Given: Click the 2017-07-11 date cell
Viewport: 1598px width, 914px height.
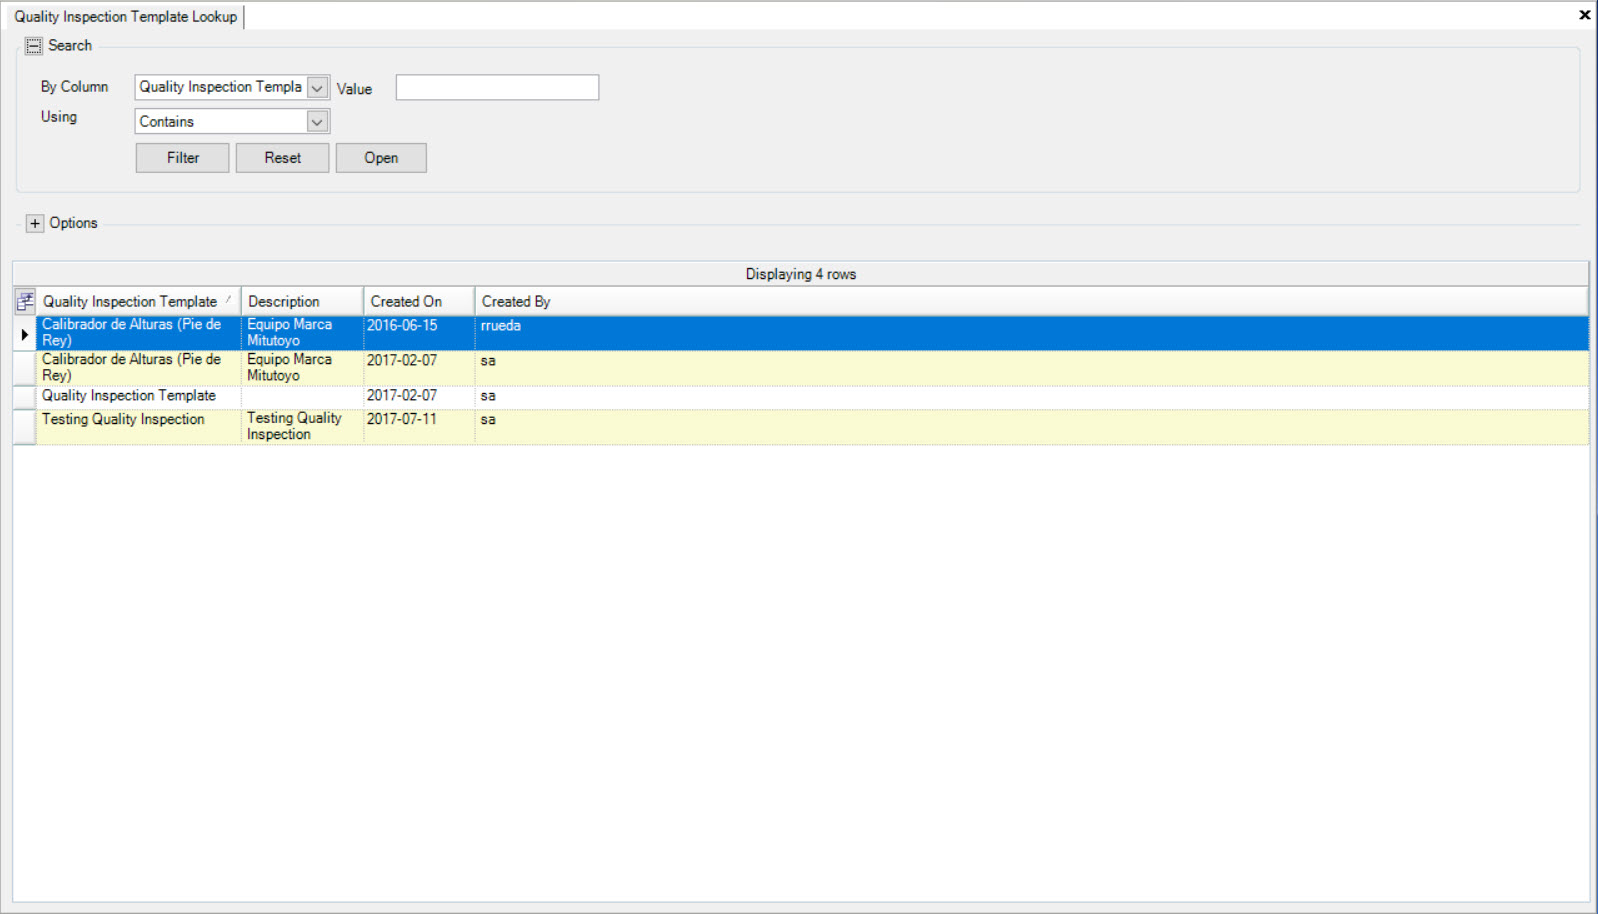Looking at the screenshot, I should tap(419, 427).
